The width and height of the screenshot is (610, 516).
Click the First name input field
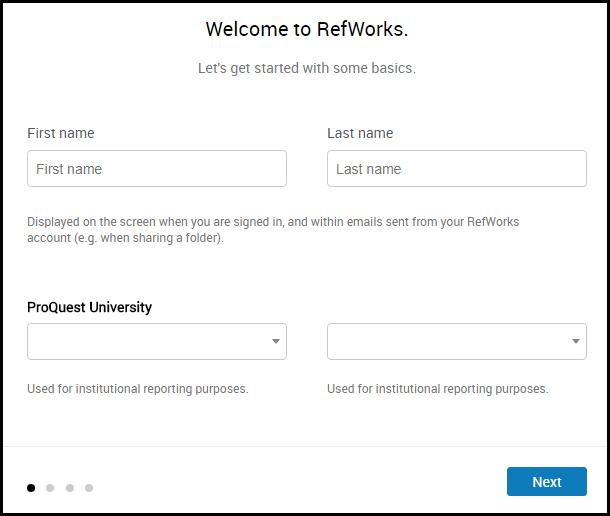coord(157,169)
